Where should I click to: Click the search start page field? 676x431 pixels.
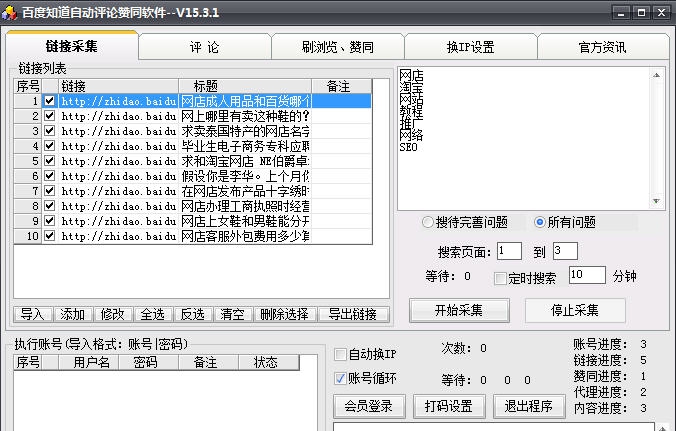tap(509, 251)
